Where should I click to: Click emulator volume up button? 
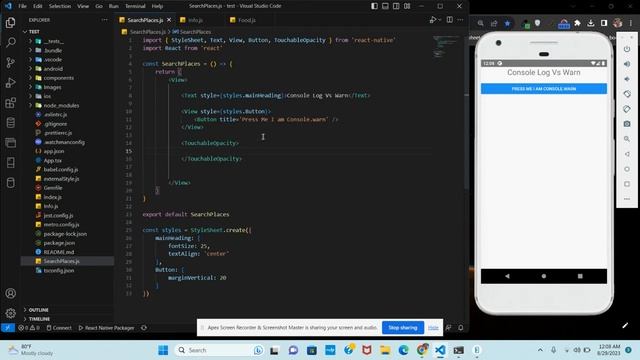point(627,64)
